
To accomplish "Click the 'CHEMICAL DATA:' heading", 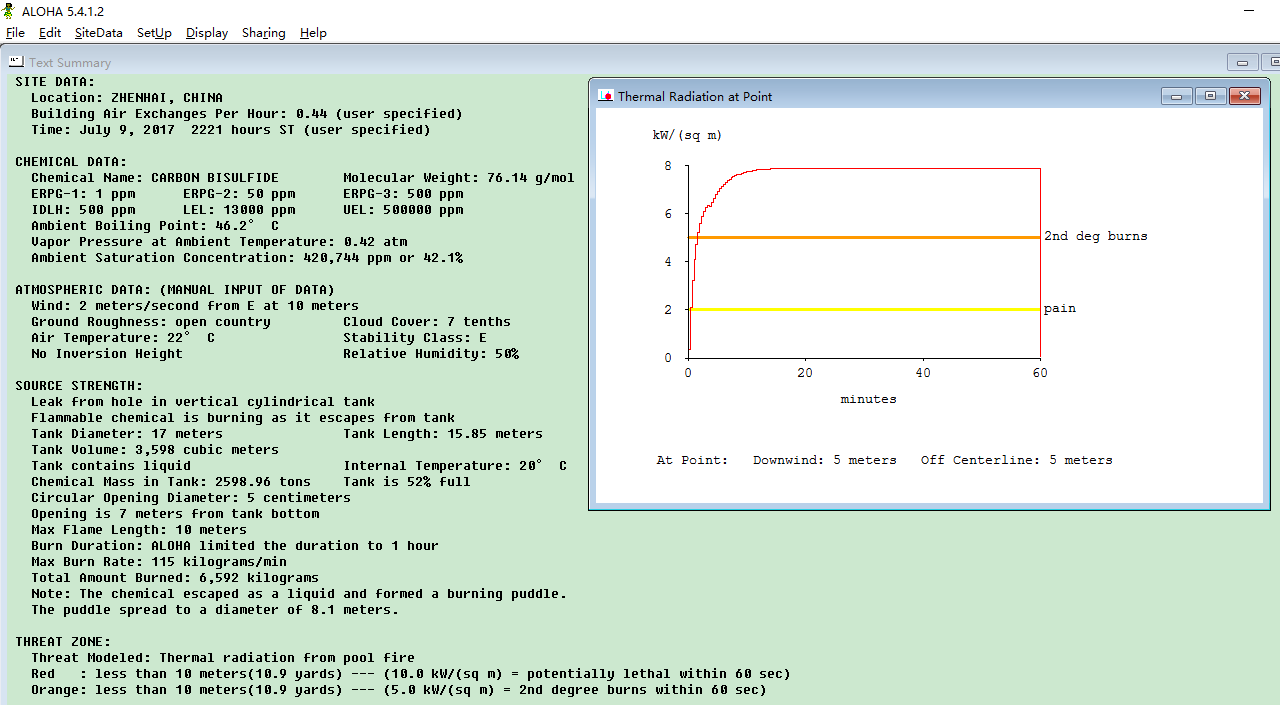I will (x=71, y=162).
